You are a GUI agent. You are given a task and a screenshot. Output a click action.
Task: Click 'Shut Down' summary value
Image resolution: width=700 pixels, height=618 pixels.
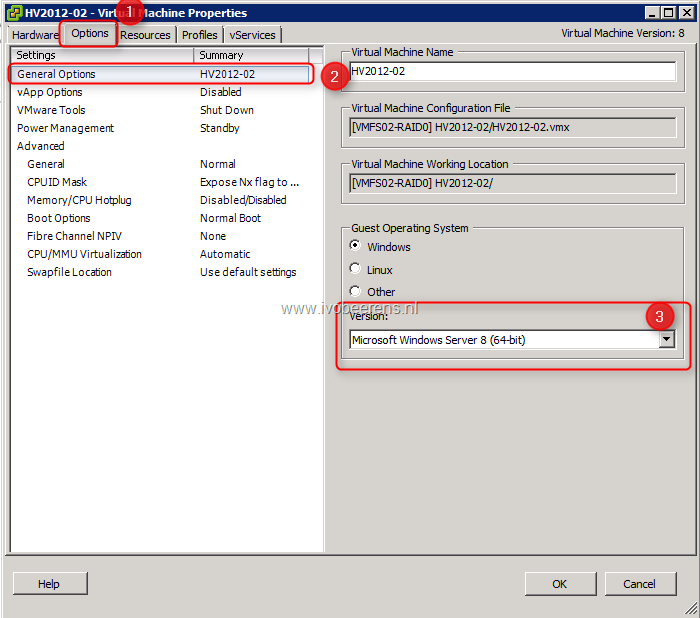(x=227, y=110)
